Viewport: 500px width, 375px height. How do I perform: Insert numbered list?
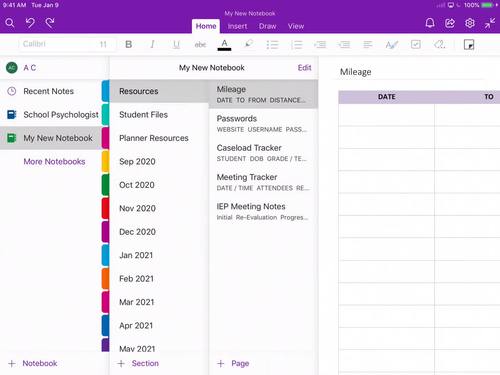[x=296, y=45]
